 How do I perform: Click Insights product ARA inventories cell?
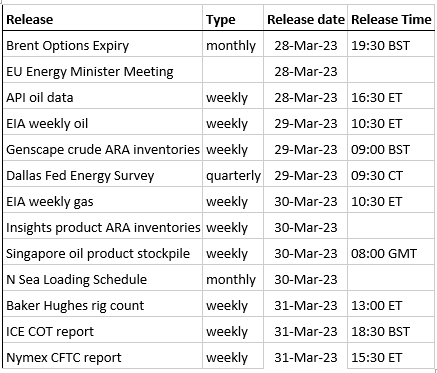pos(103,227)
